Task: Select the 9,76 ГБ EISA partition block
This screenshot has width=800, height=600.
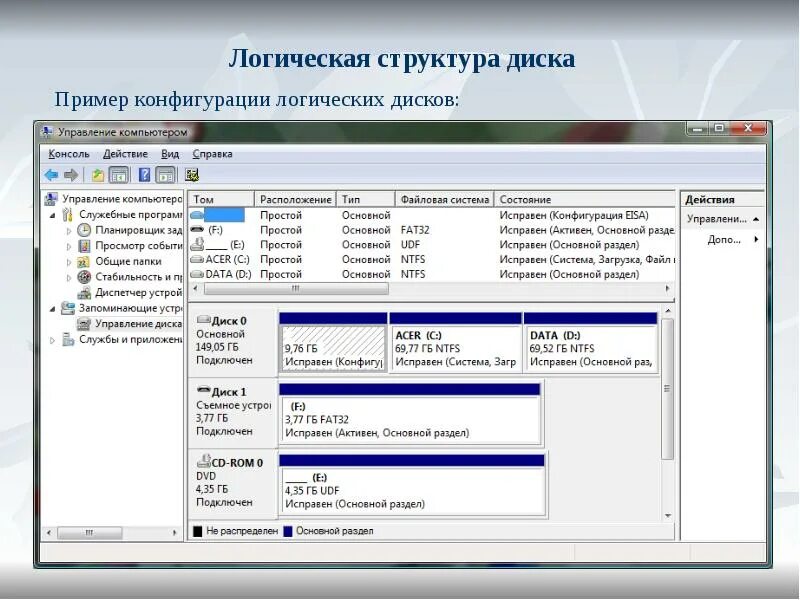Action: point(333,342)
